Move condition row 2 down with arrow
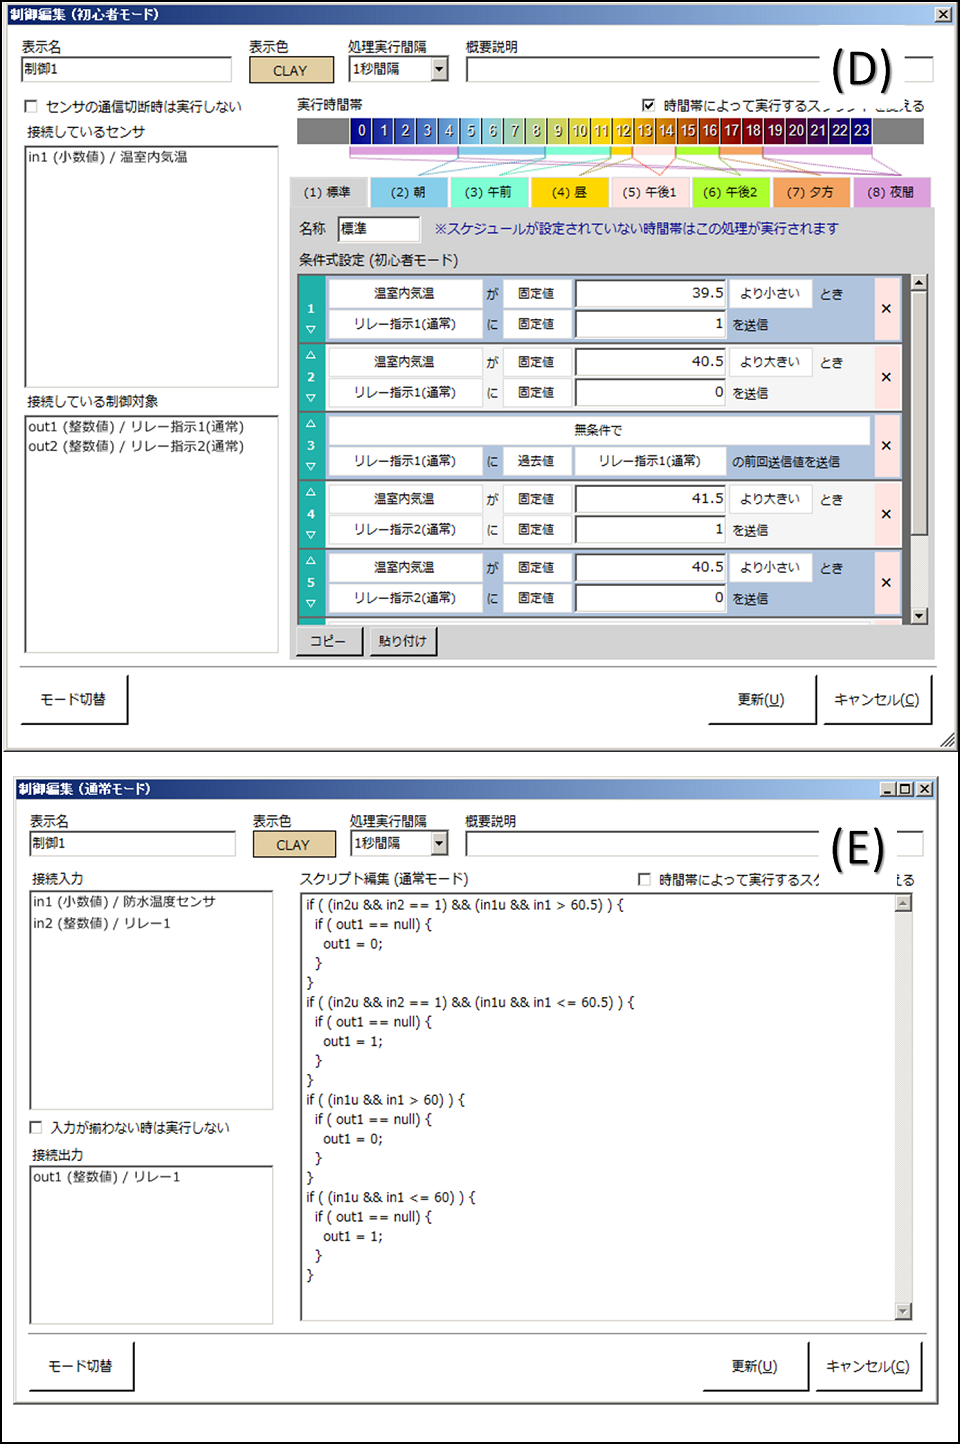 pyautogui.click(x=311, y=398)
